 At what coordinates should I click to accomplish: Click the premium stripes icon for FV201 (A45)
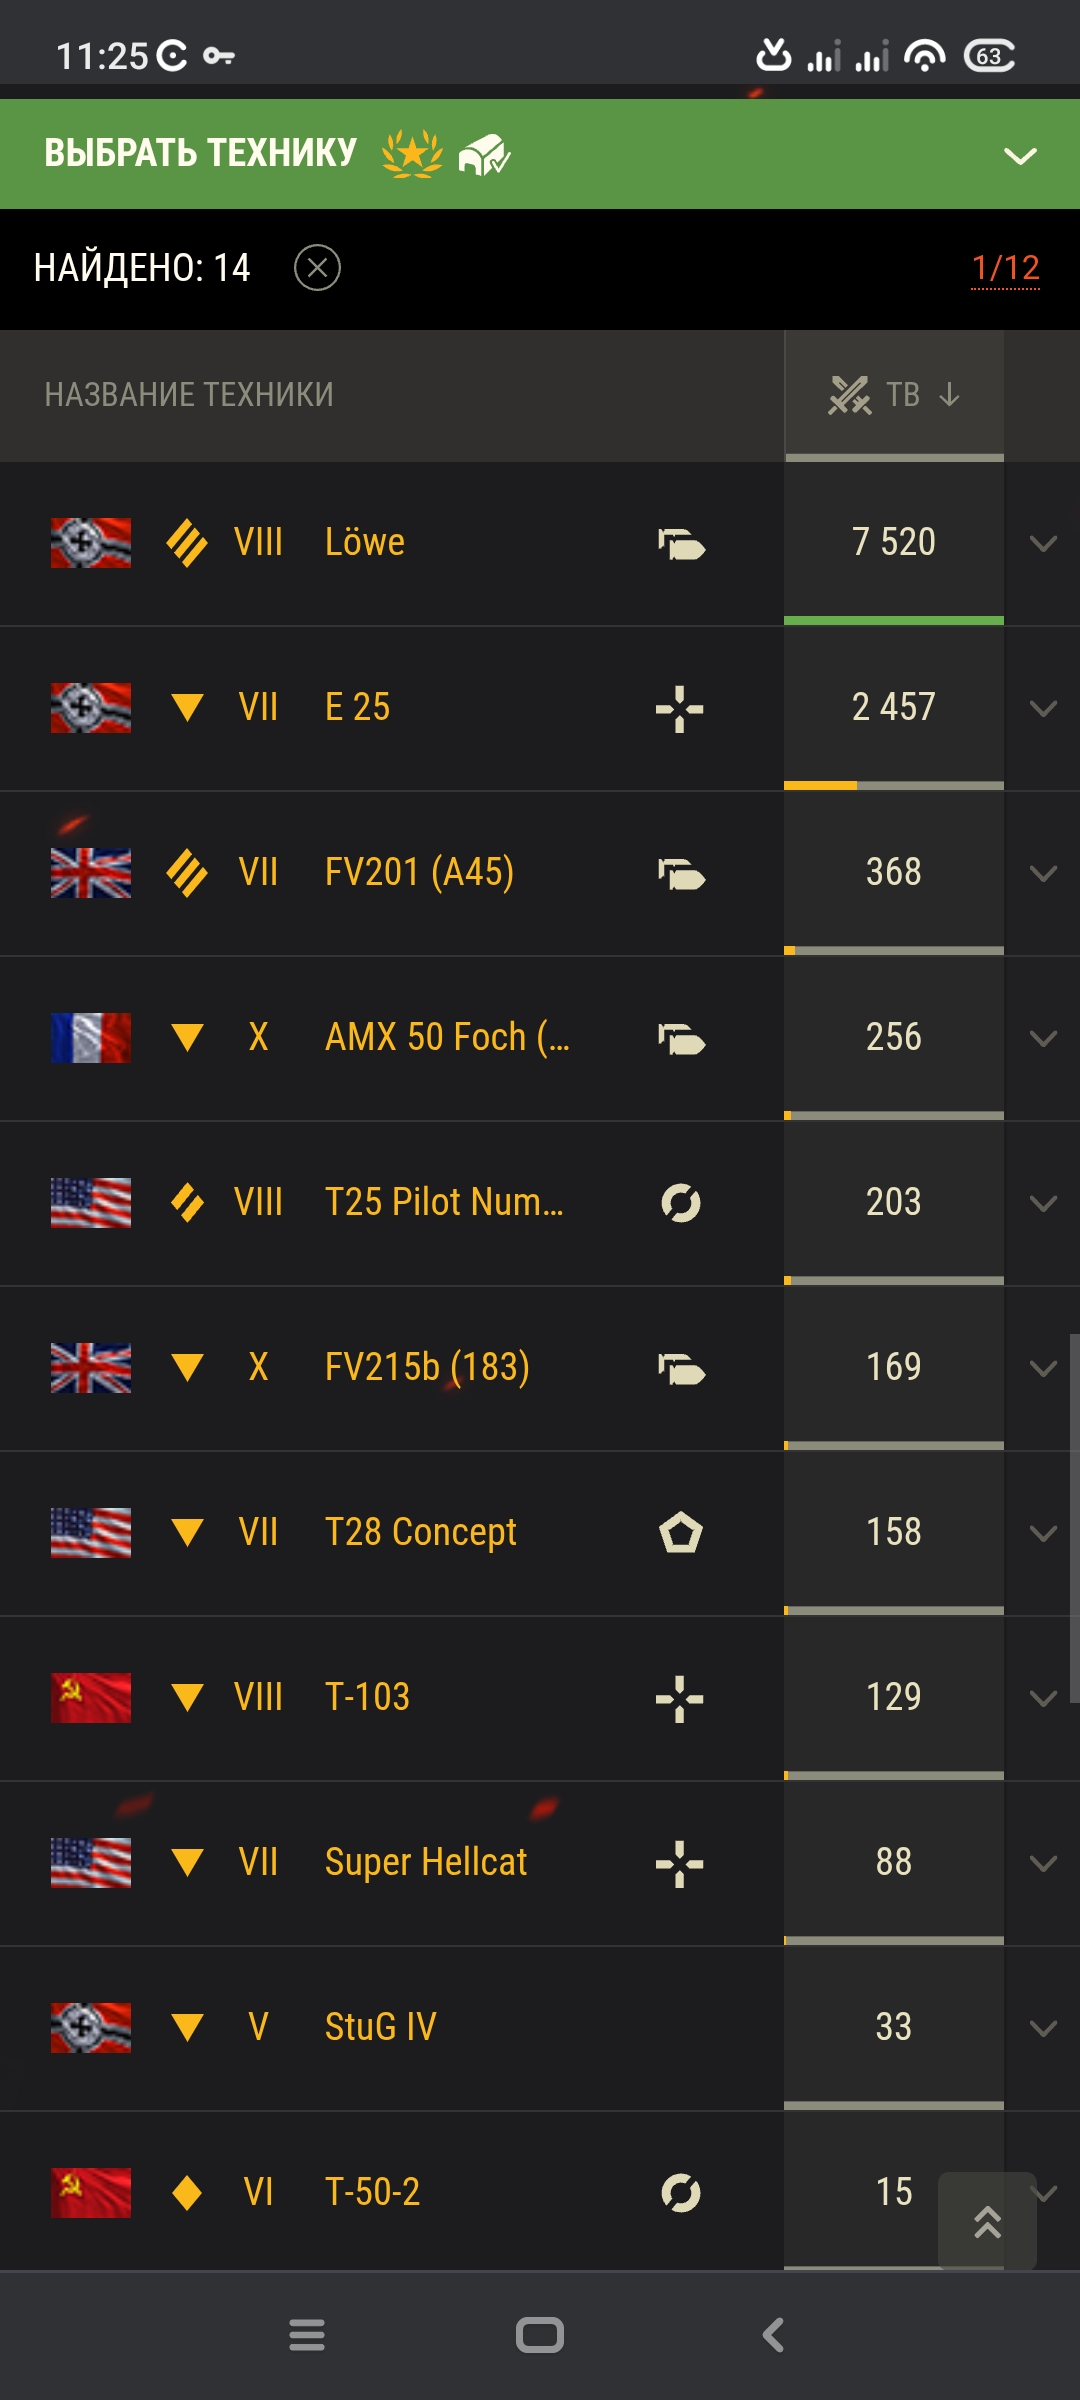pyautogui.click(x=187, y=873)
